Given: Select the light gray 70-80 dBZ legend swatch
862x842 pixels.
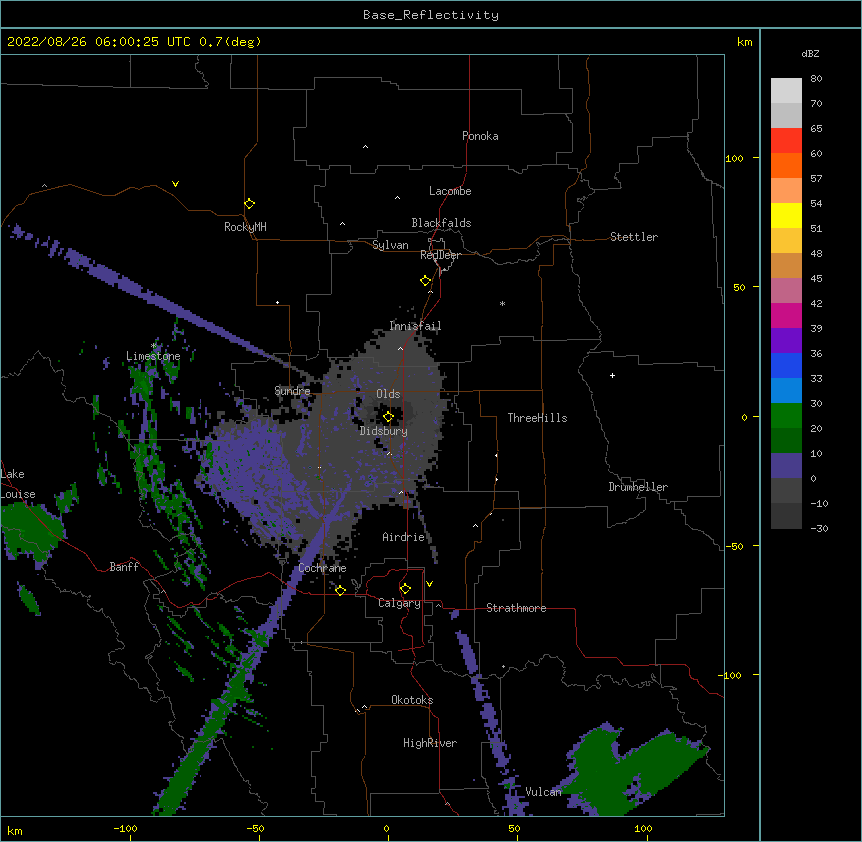Looking at the screenshot, I should [x=786, y=90].
